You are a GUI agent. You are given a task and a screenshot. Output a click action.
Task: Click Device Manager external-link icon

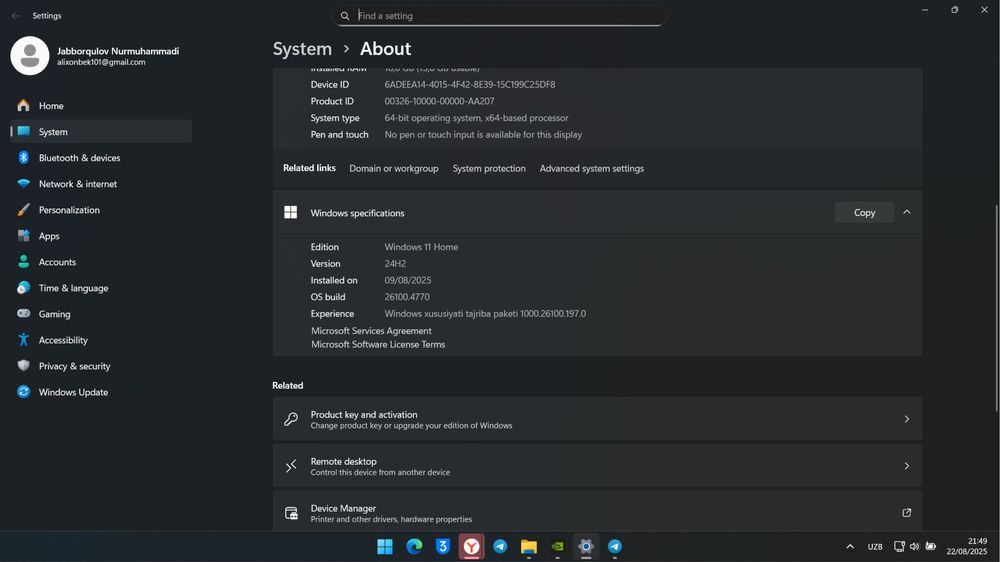(x=906, y=513)
